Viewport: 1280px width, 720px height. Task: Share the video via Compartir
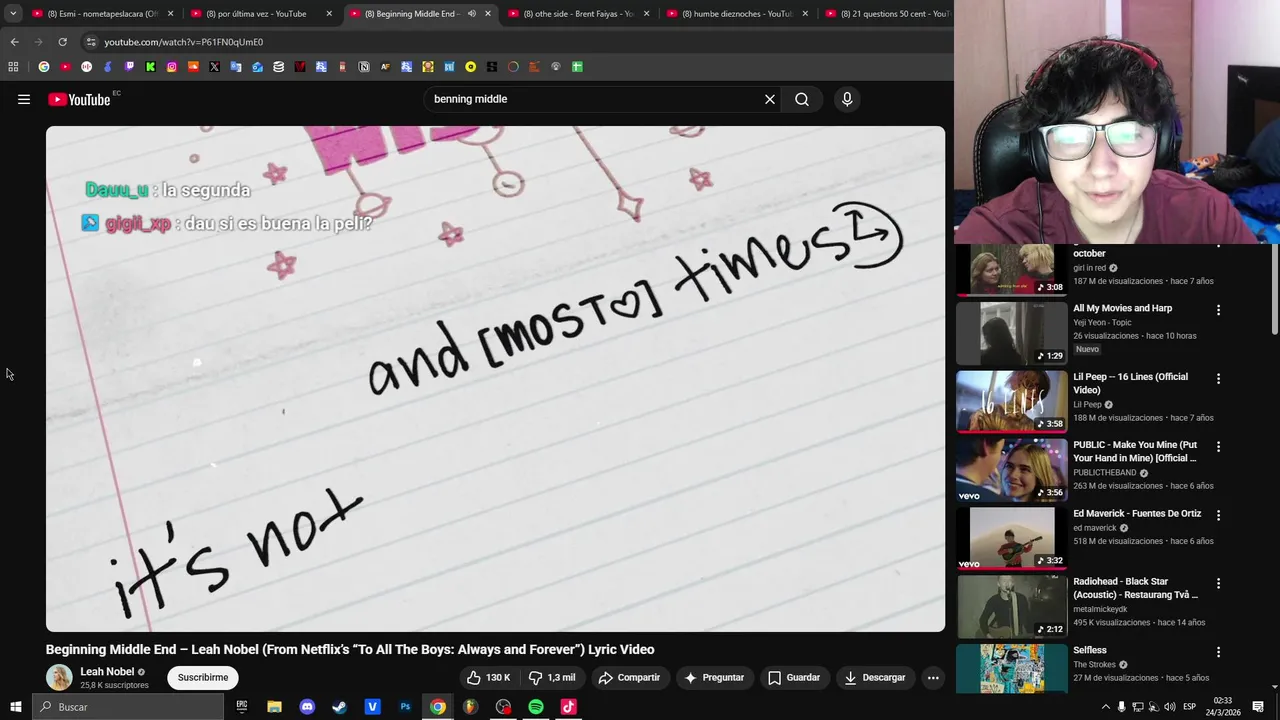pos(629,677)
